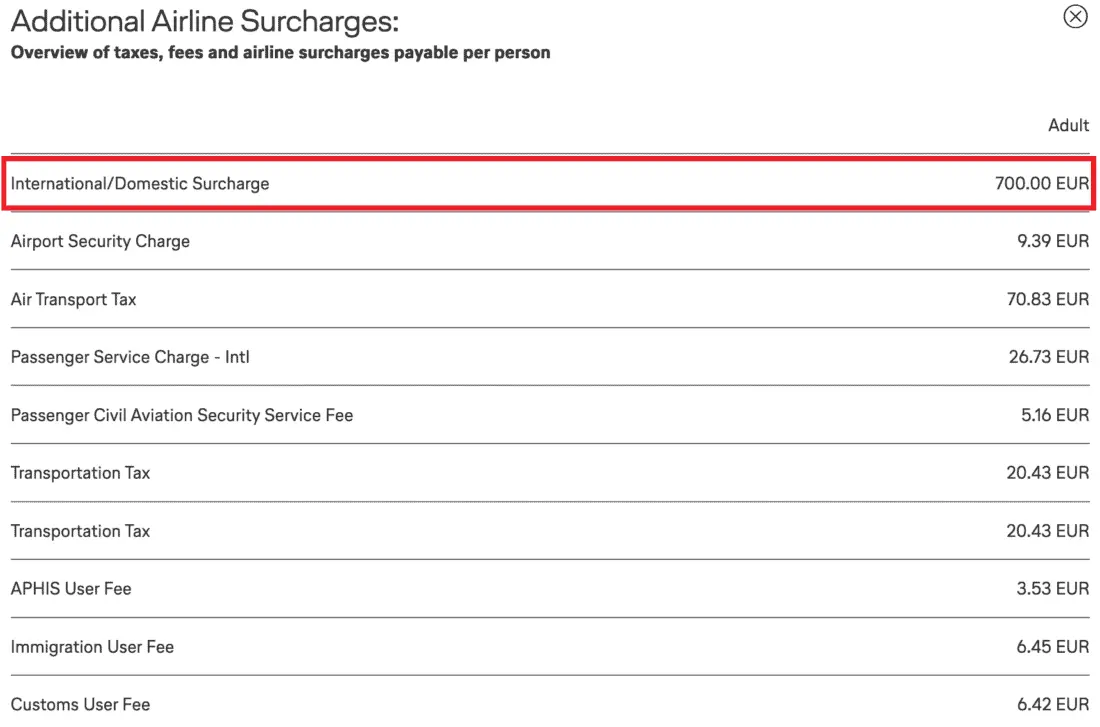Image resolution: width=1100 pixels, height=727 pixels.
Task: Select the 5.16 EUR fee amount
Action: point(1055,415)
